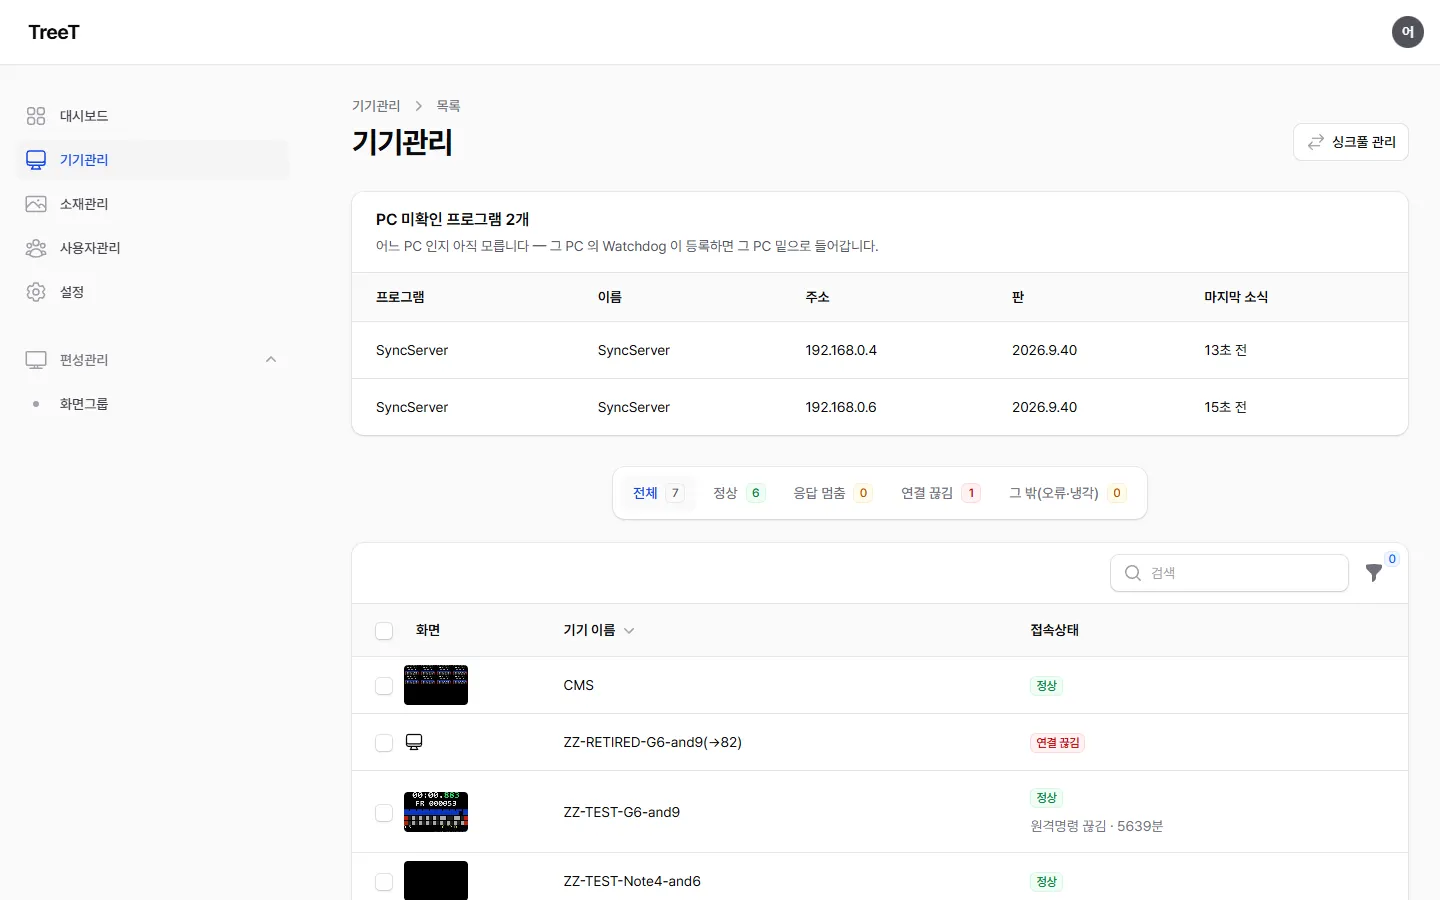Click the 15초 전 last-seen cell

tap(1226, 407)
